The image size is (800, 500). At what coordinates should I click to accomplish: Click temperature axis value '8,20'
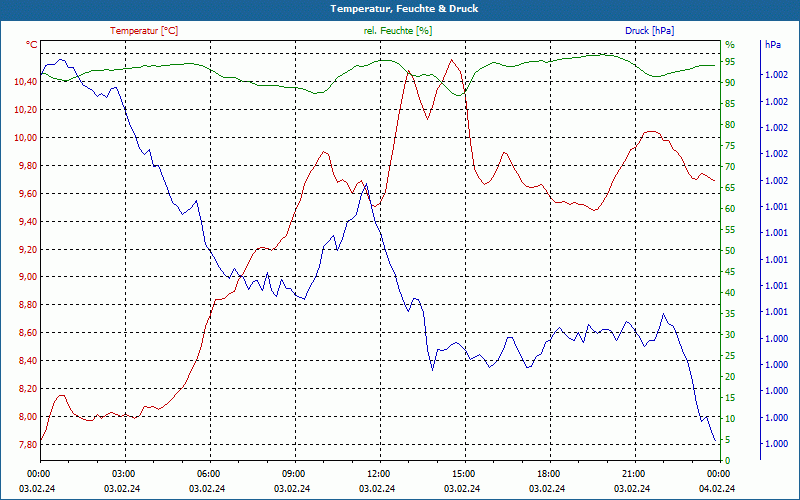[28, 389]
